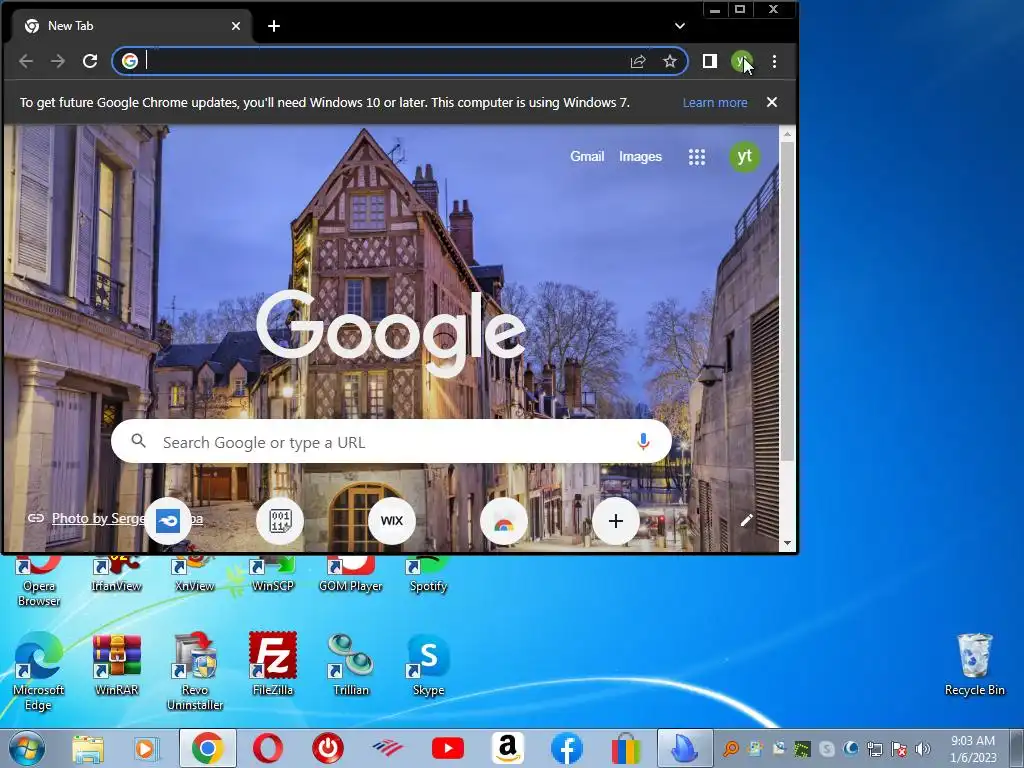Select the New Tab tab
This screenshot has height=768, width=1024.
pos(132,26)
